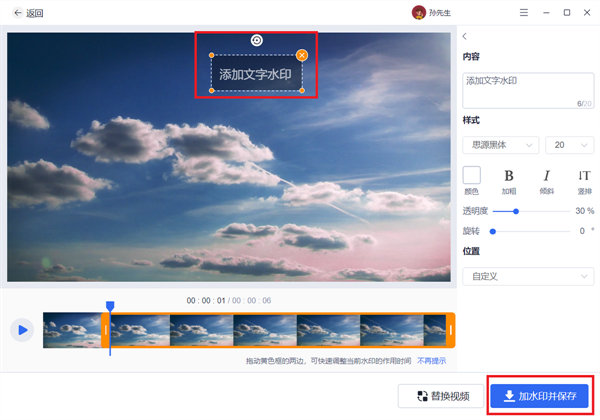Screen dimensions: 600x420
Task: Open the font dropdown 思源黑体
Action: pos(501,145)
